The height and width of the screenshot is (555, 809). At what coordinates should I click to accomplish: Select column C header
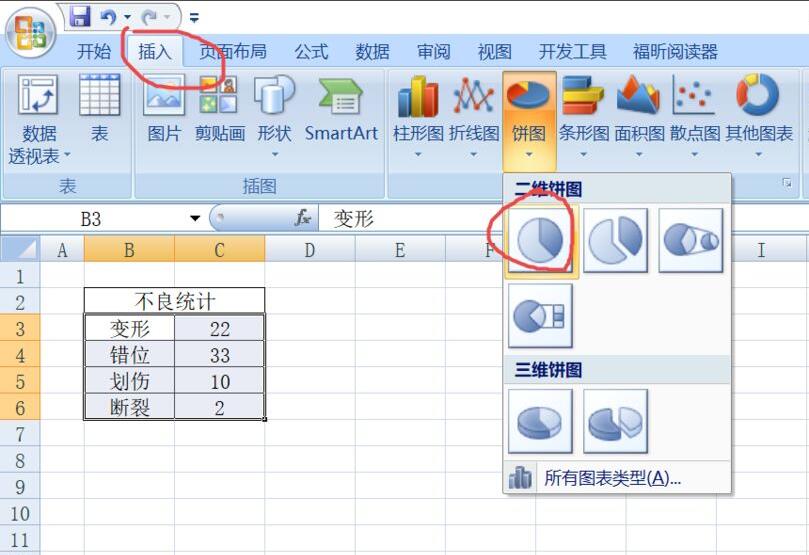point(219,250)
